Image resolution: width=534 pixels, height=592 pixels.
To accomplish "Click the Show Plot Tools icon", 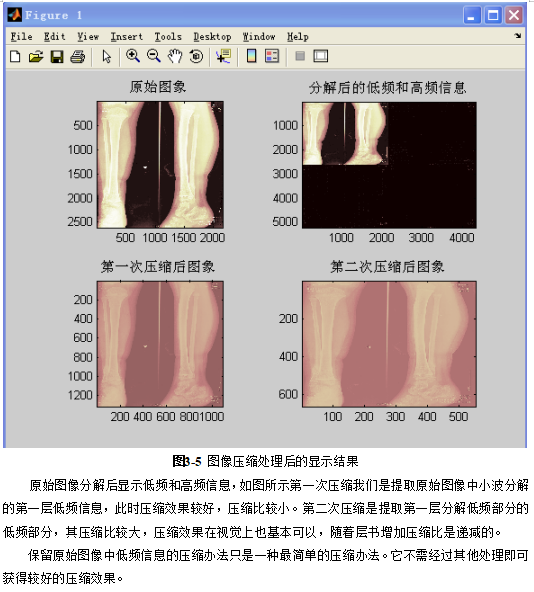I will 321,56.
